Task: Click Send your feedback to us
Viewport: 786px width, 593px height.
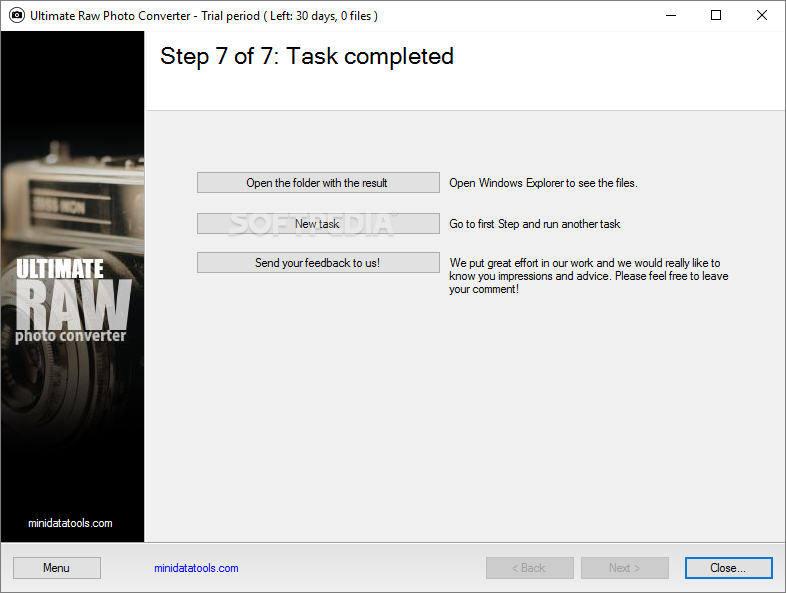Action: [318, 263]
